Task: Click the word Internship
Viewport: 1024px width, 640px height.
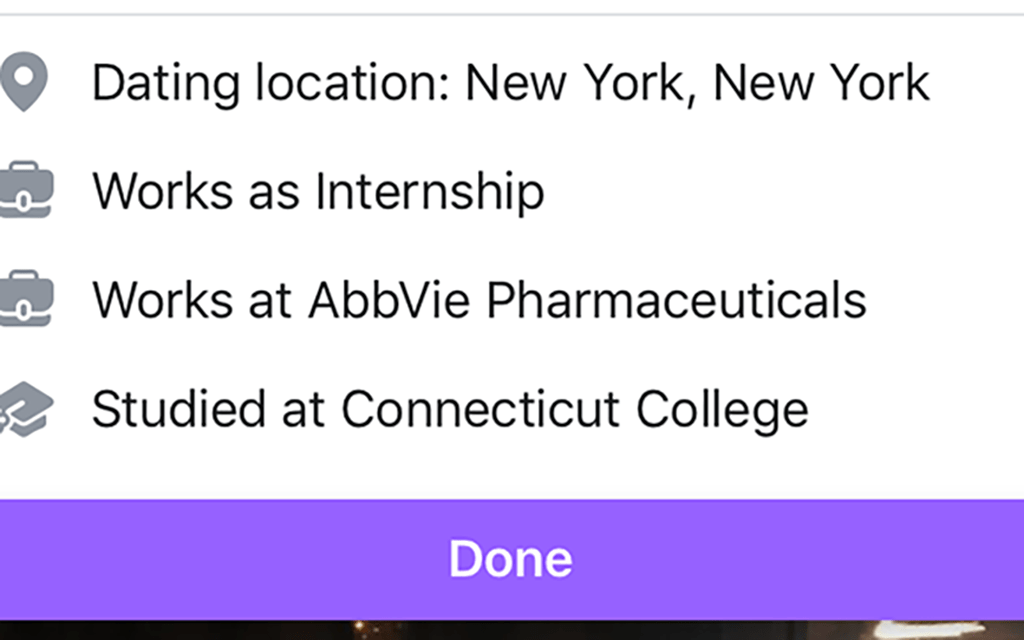Action: pyautogui.click(x=429, y=191)
